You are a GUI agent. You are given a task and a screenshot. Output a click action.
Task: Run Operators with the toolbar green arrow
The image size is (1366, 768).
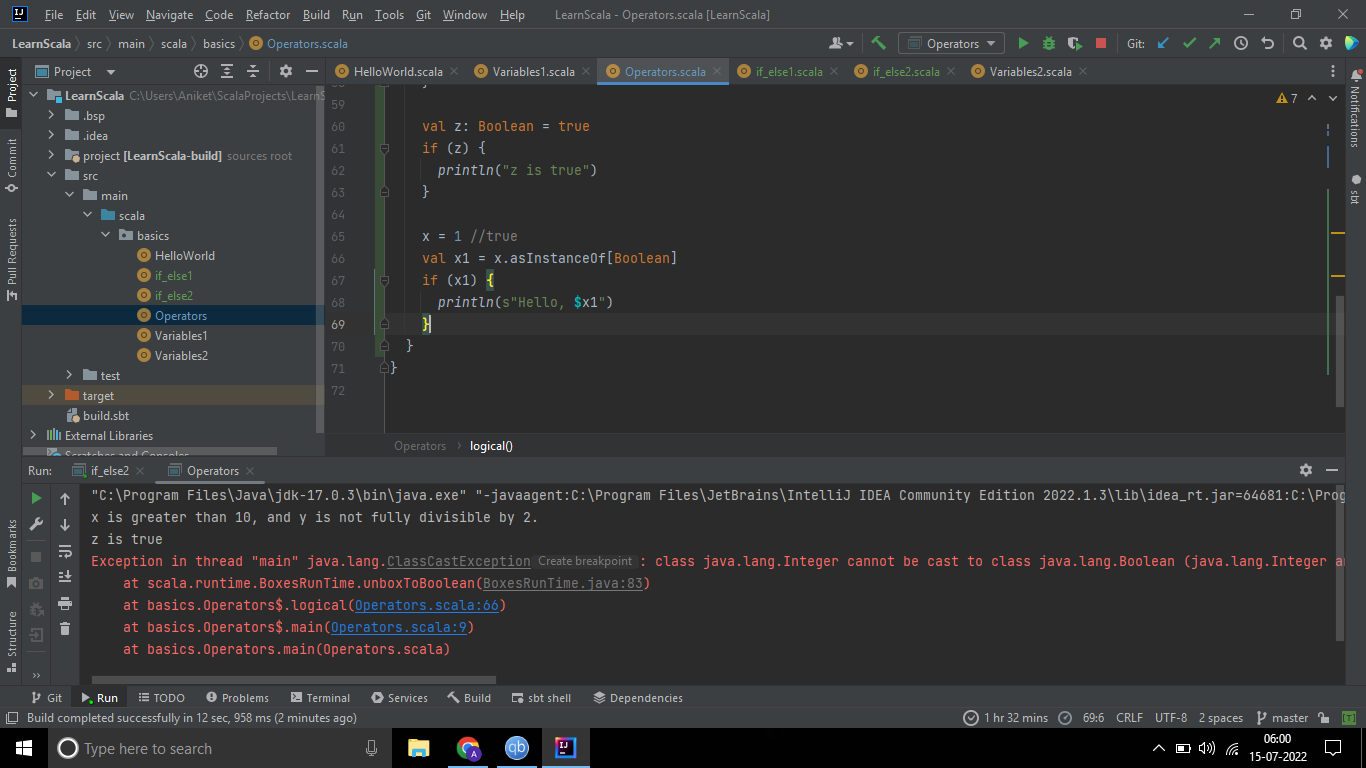(1022, 43)
